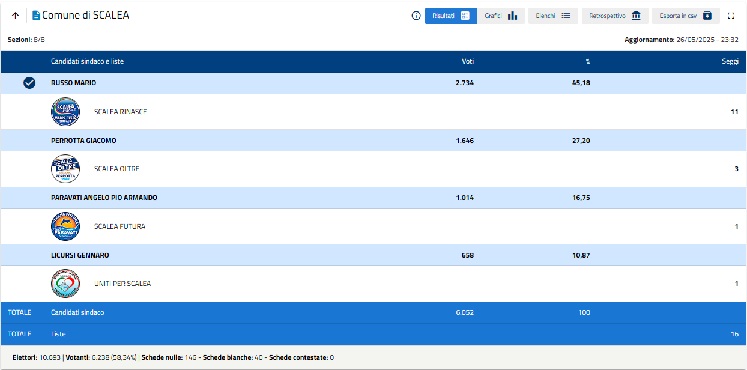747x370 pixels.
Task: Click the SCALEA FUTURA list logo
Action: pos(65,226)
